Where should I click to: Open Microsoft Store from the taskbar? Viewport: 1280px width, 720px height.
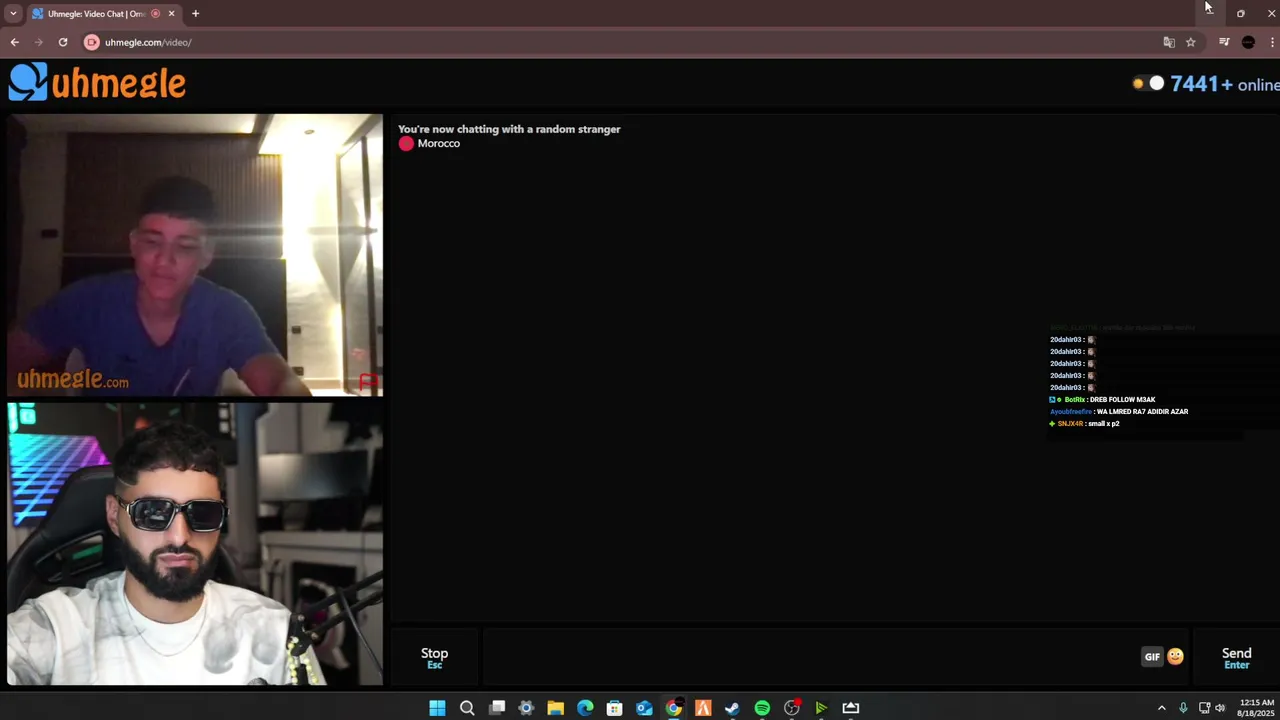614,708
